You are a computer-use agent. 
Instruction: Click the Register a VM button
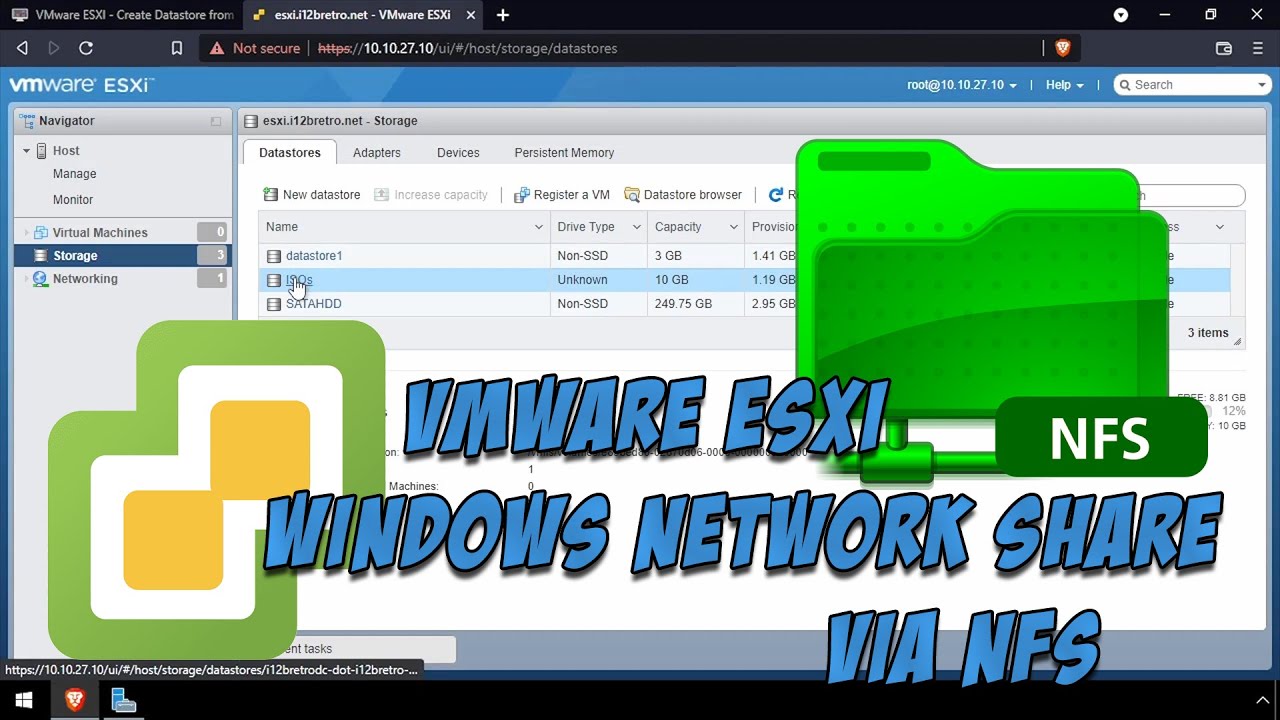tap(562, 195)
